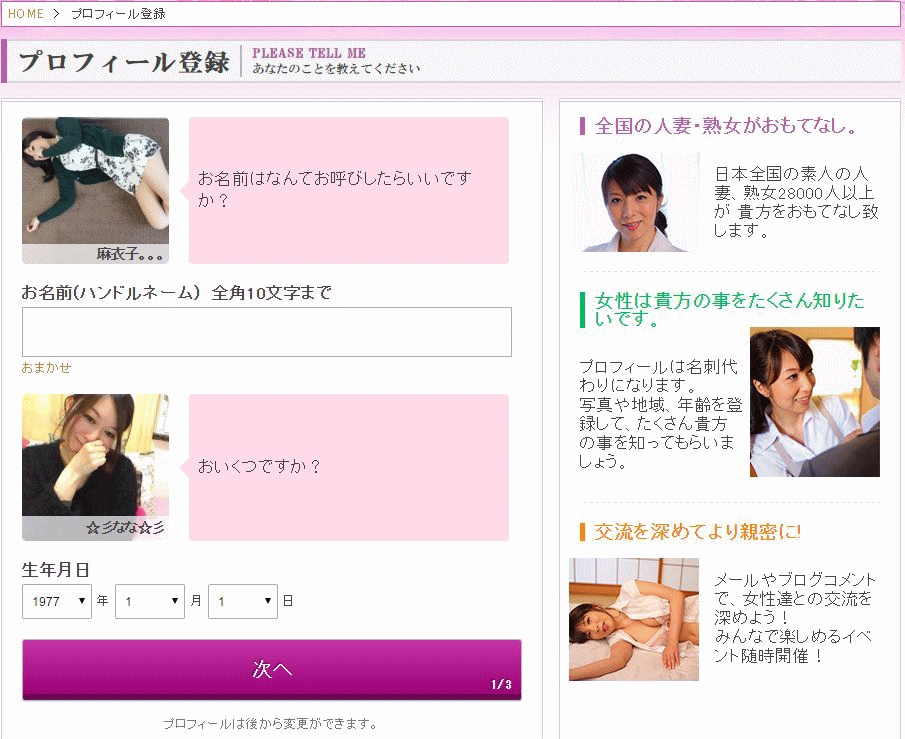
Task: Click the sidebar image beside プロフィールは名刺代わり text
Action: 814,402
